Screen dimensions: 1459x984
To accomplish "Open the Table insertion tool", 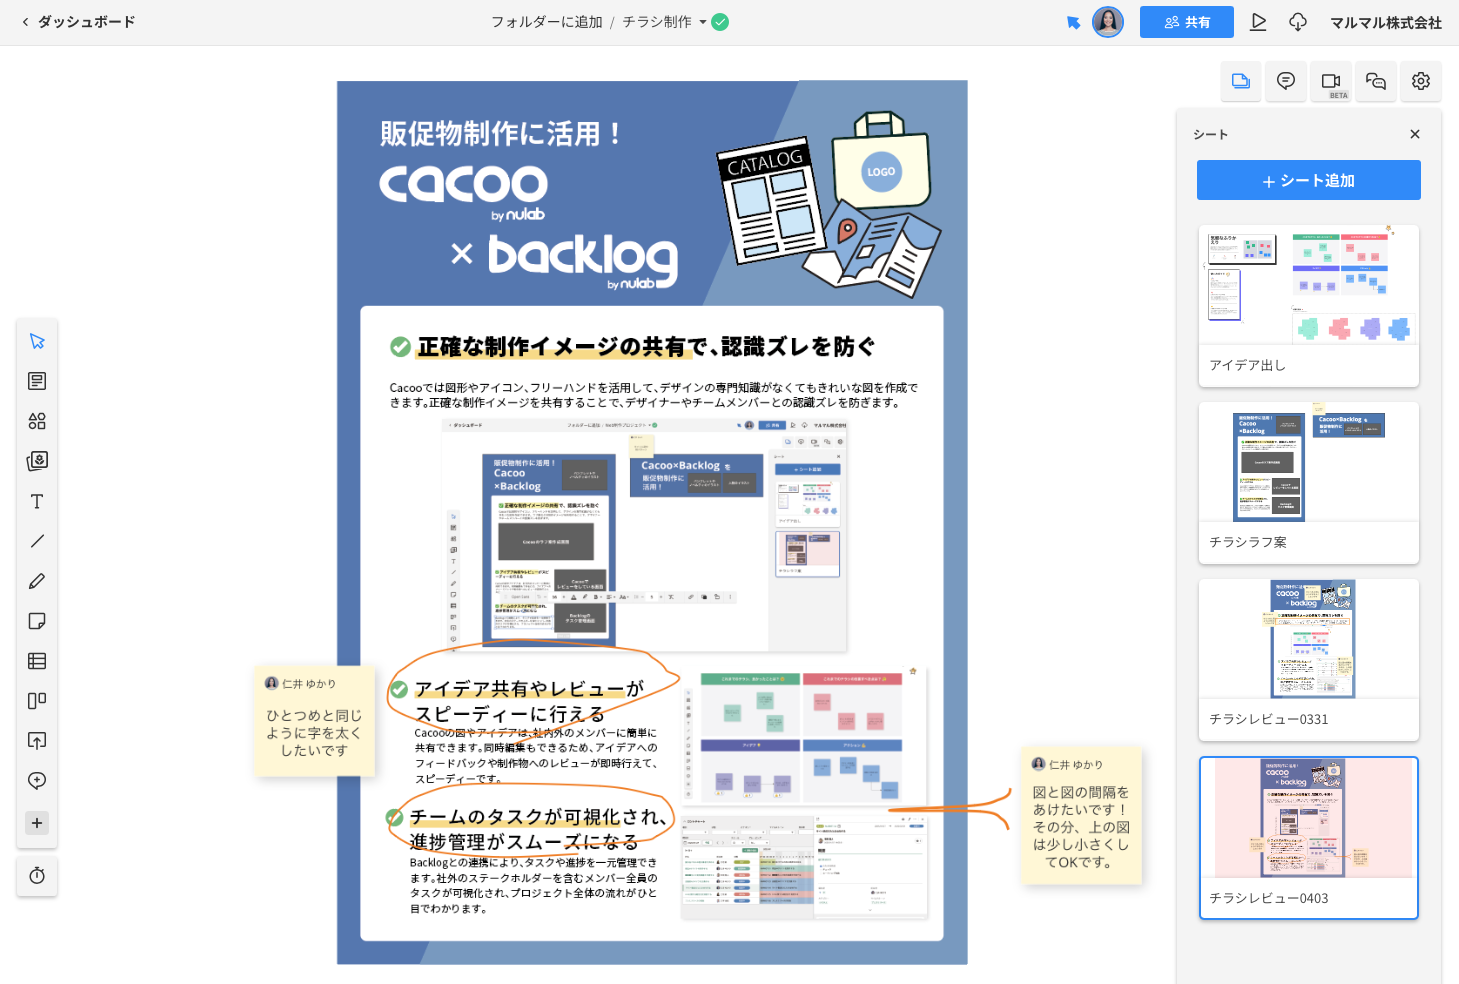I will pos(37,660).
